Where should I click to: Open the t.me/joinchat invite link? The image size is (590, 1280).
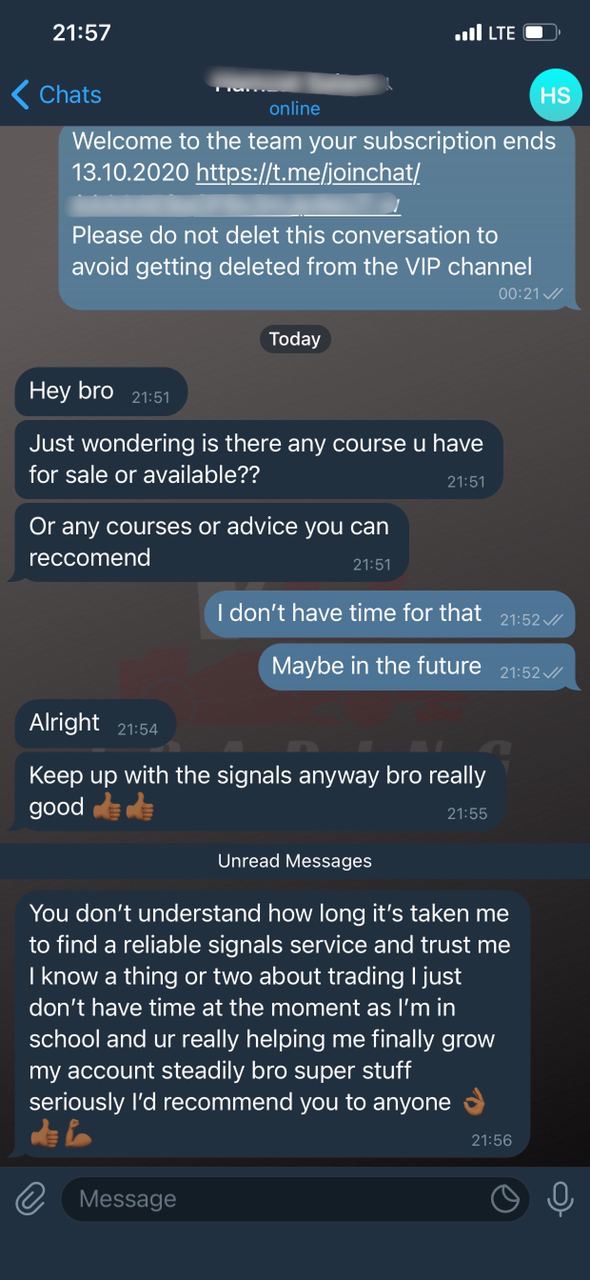[308, 172]
